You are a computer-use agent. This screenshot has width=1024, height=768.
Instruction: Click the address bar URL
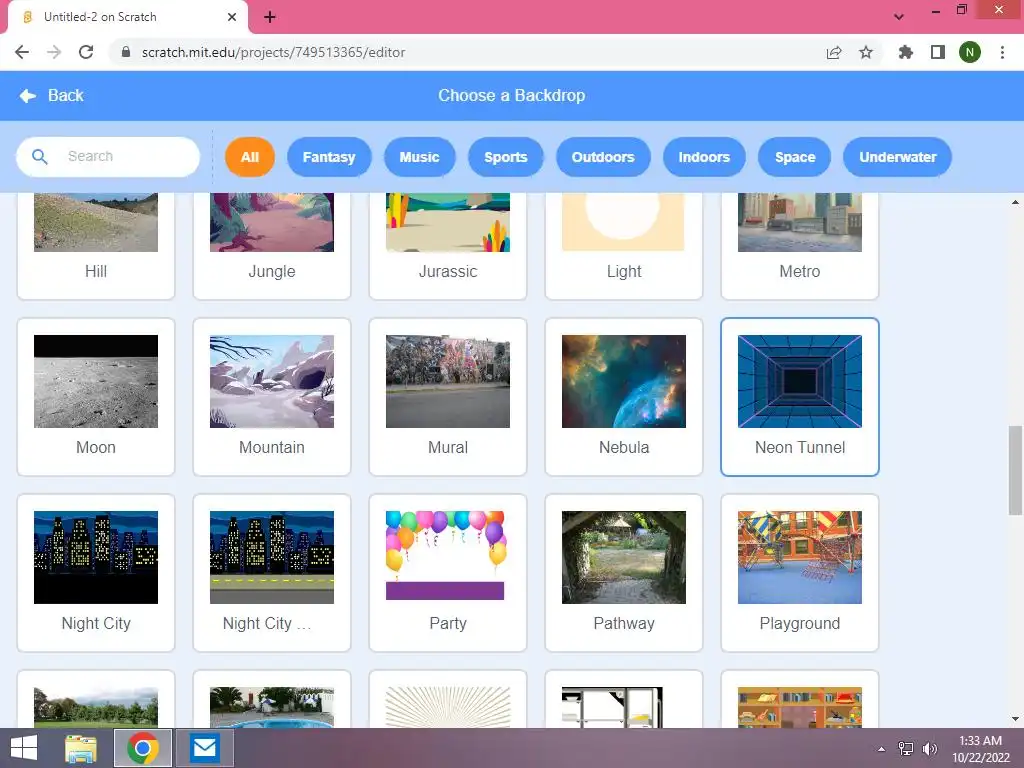pyautogui.click(x=273, y=52)
